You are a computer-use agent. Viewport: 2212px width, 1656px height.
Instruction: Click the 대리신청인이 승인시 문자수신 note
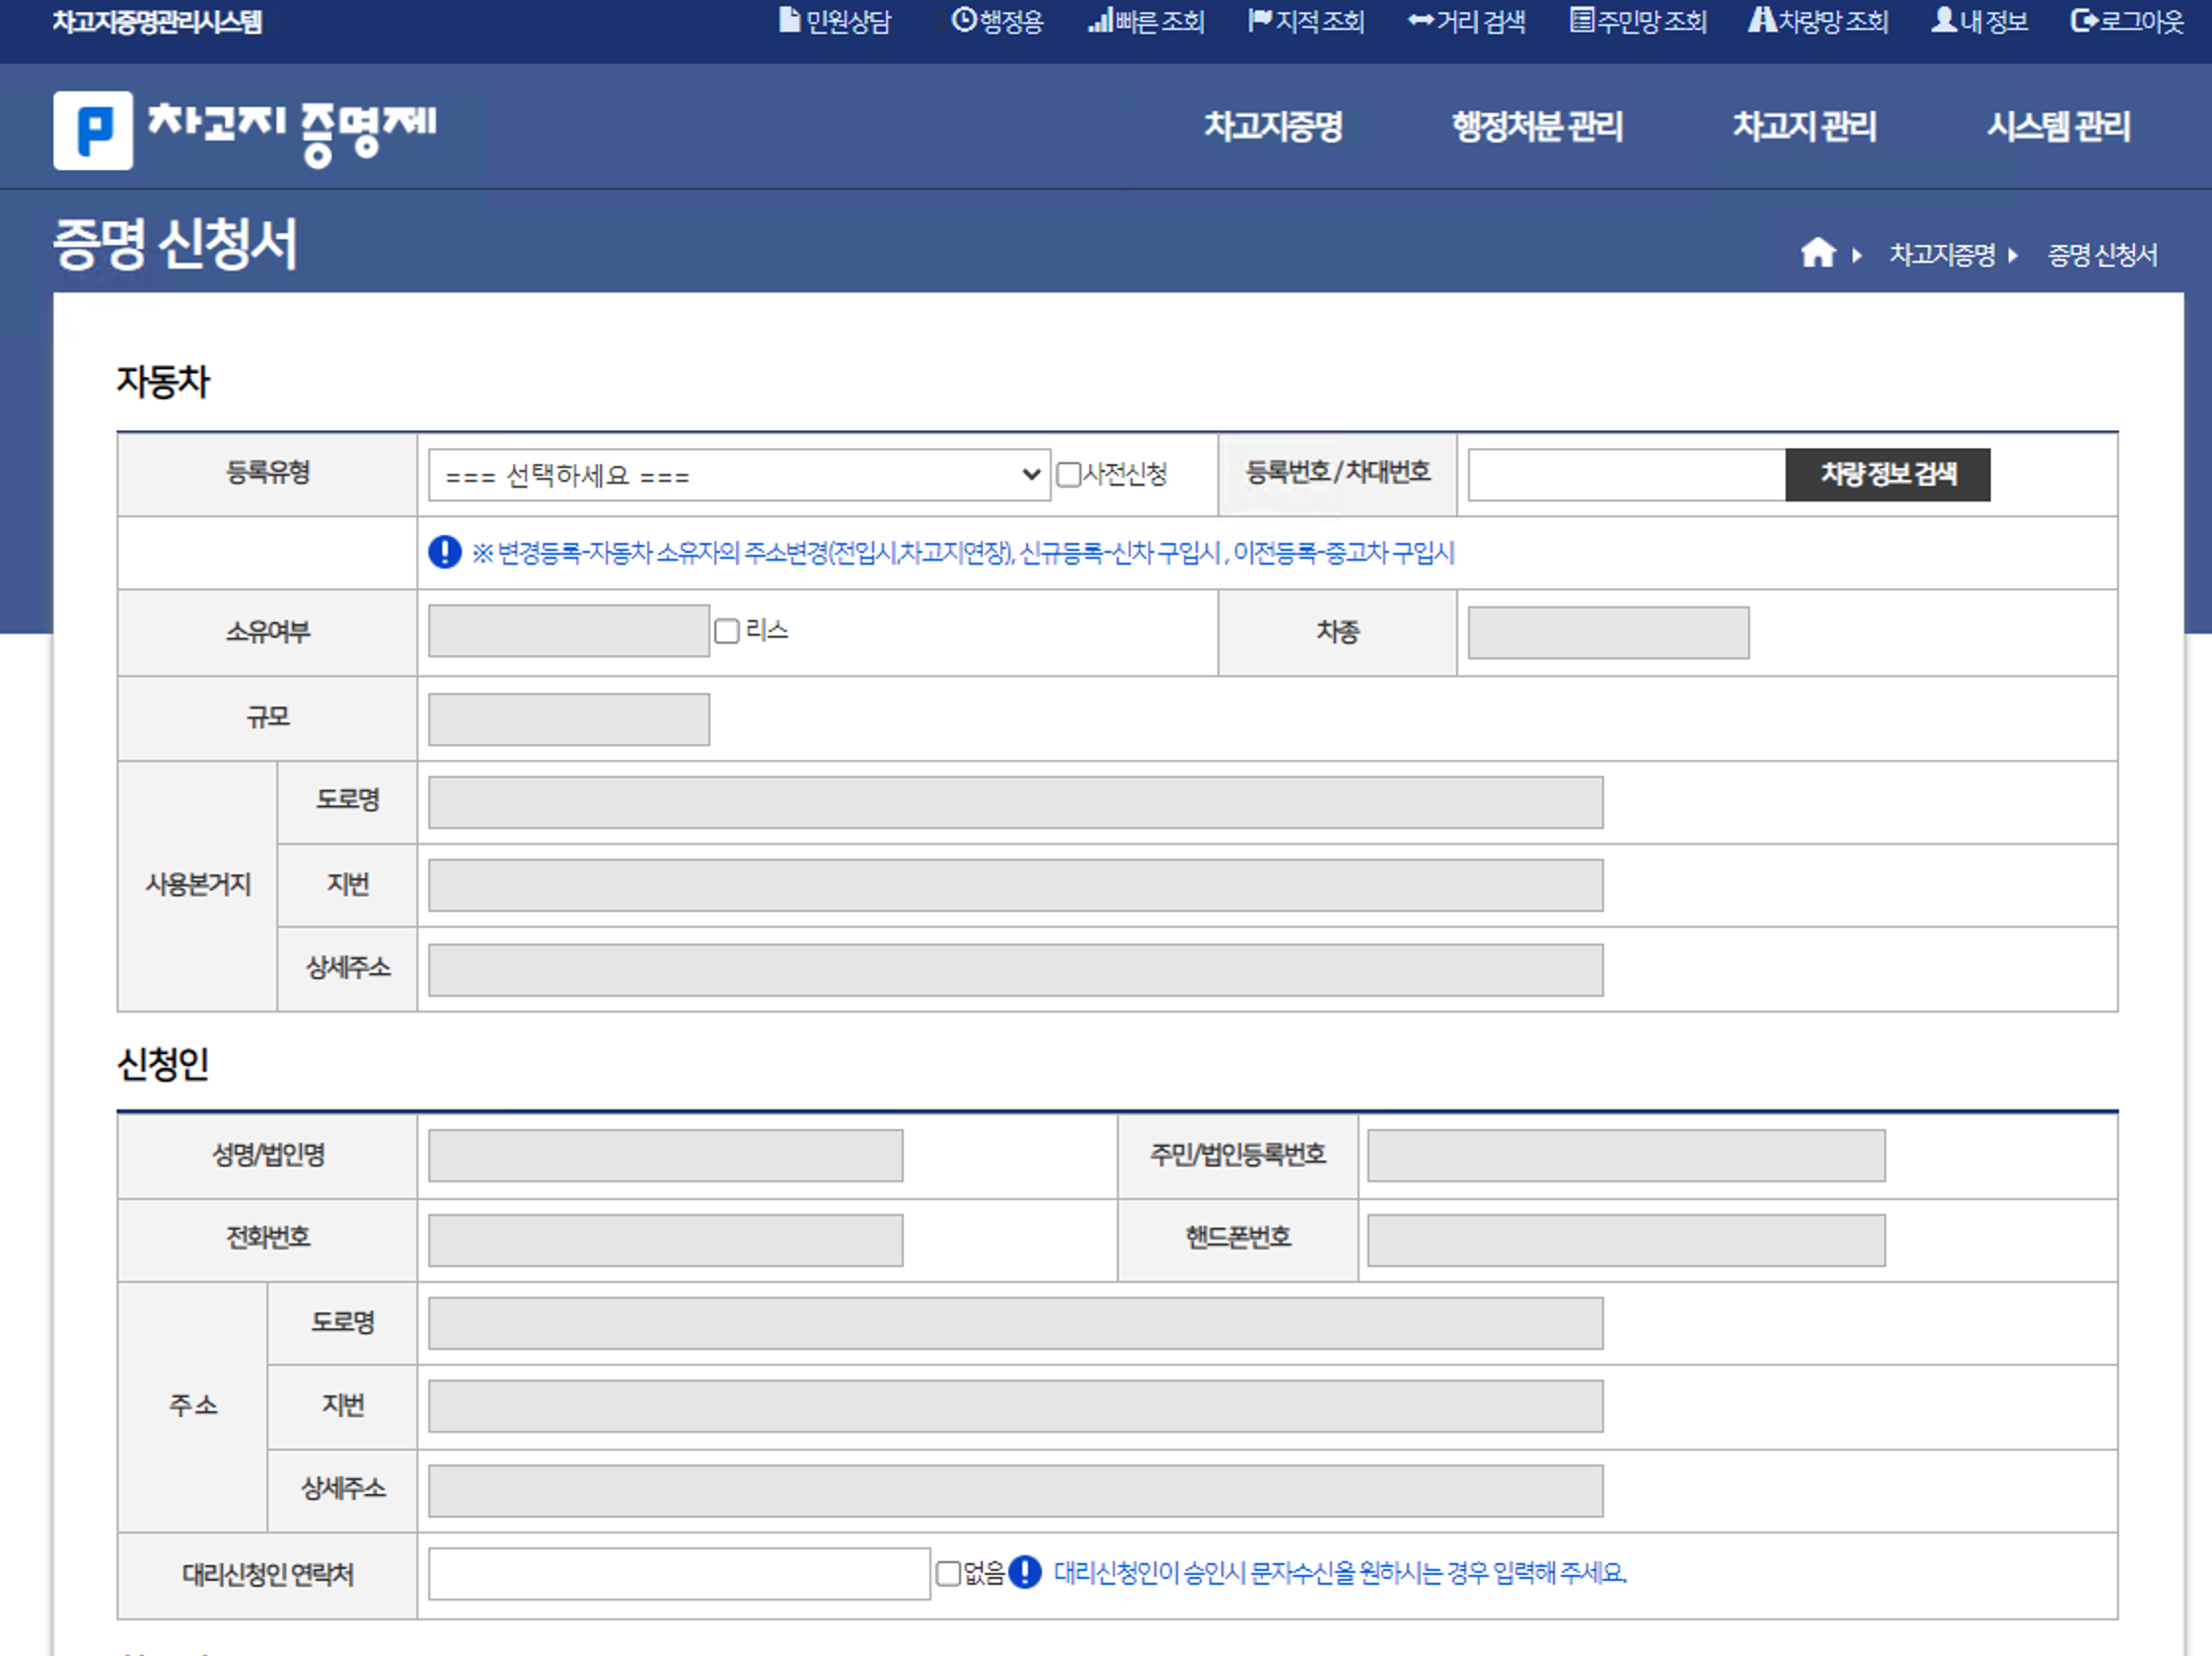click(1340, 1573)
